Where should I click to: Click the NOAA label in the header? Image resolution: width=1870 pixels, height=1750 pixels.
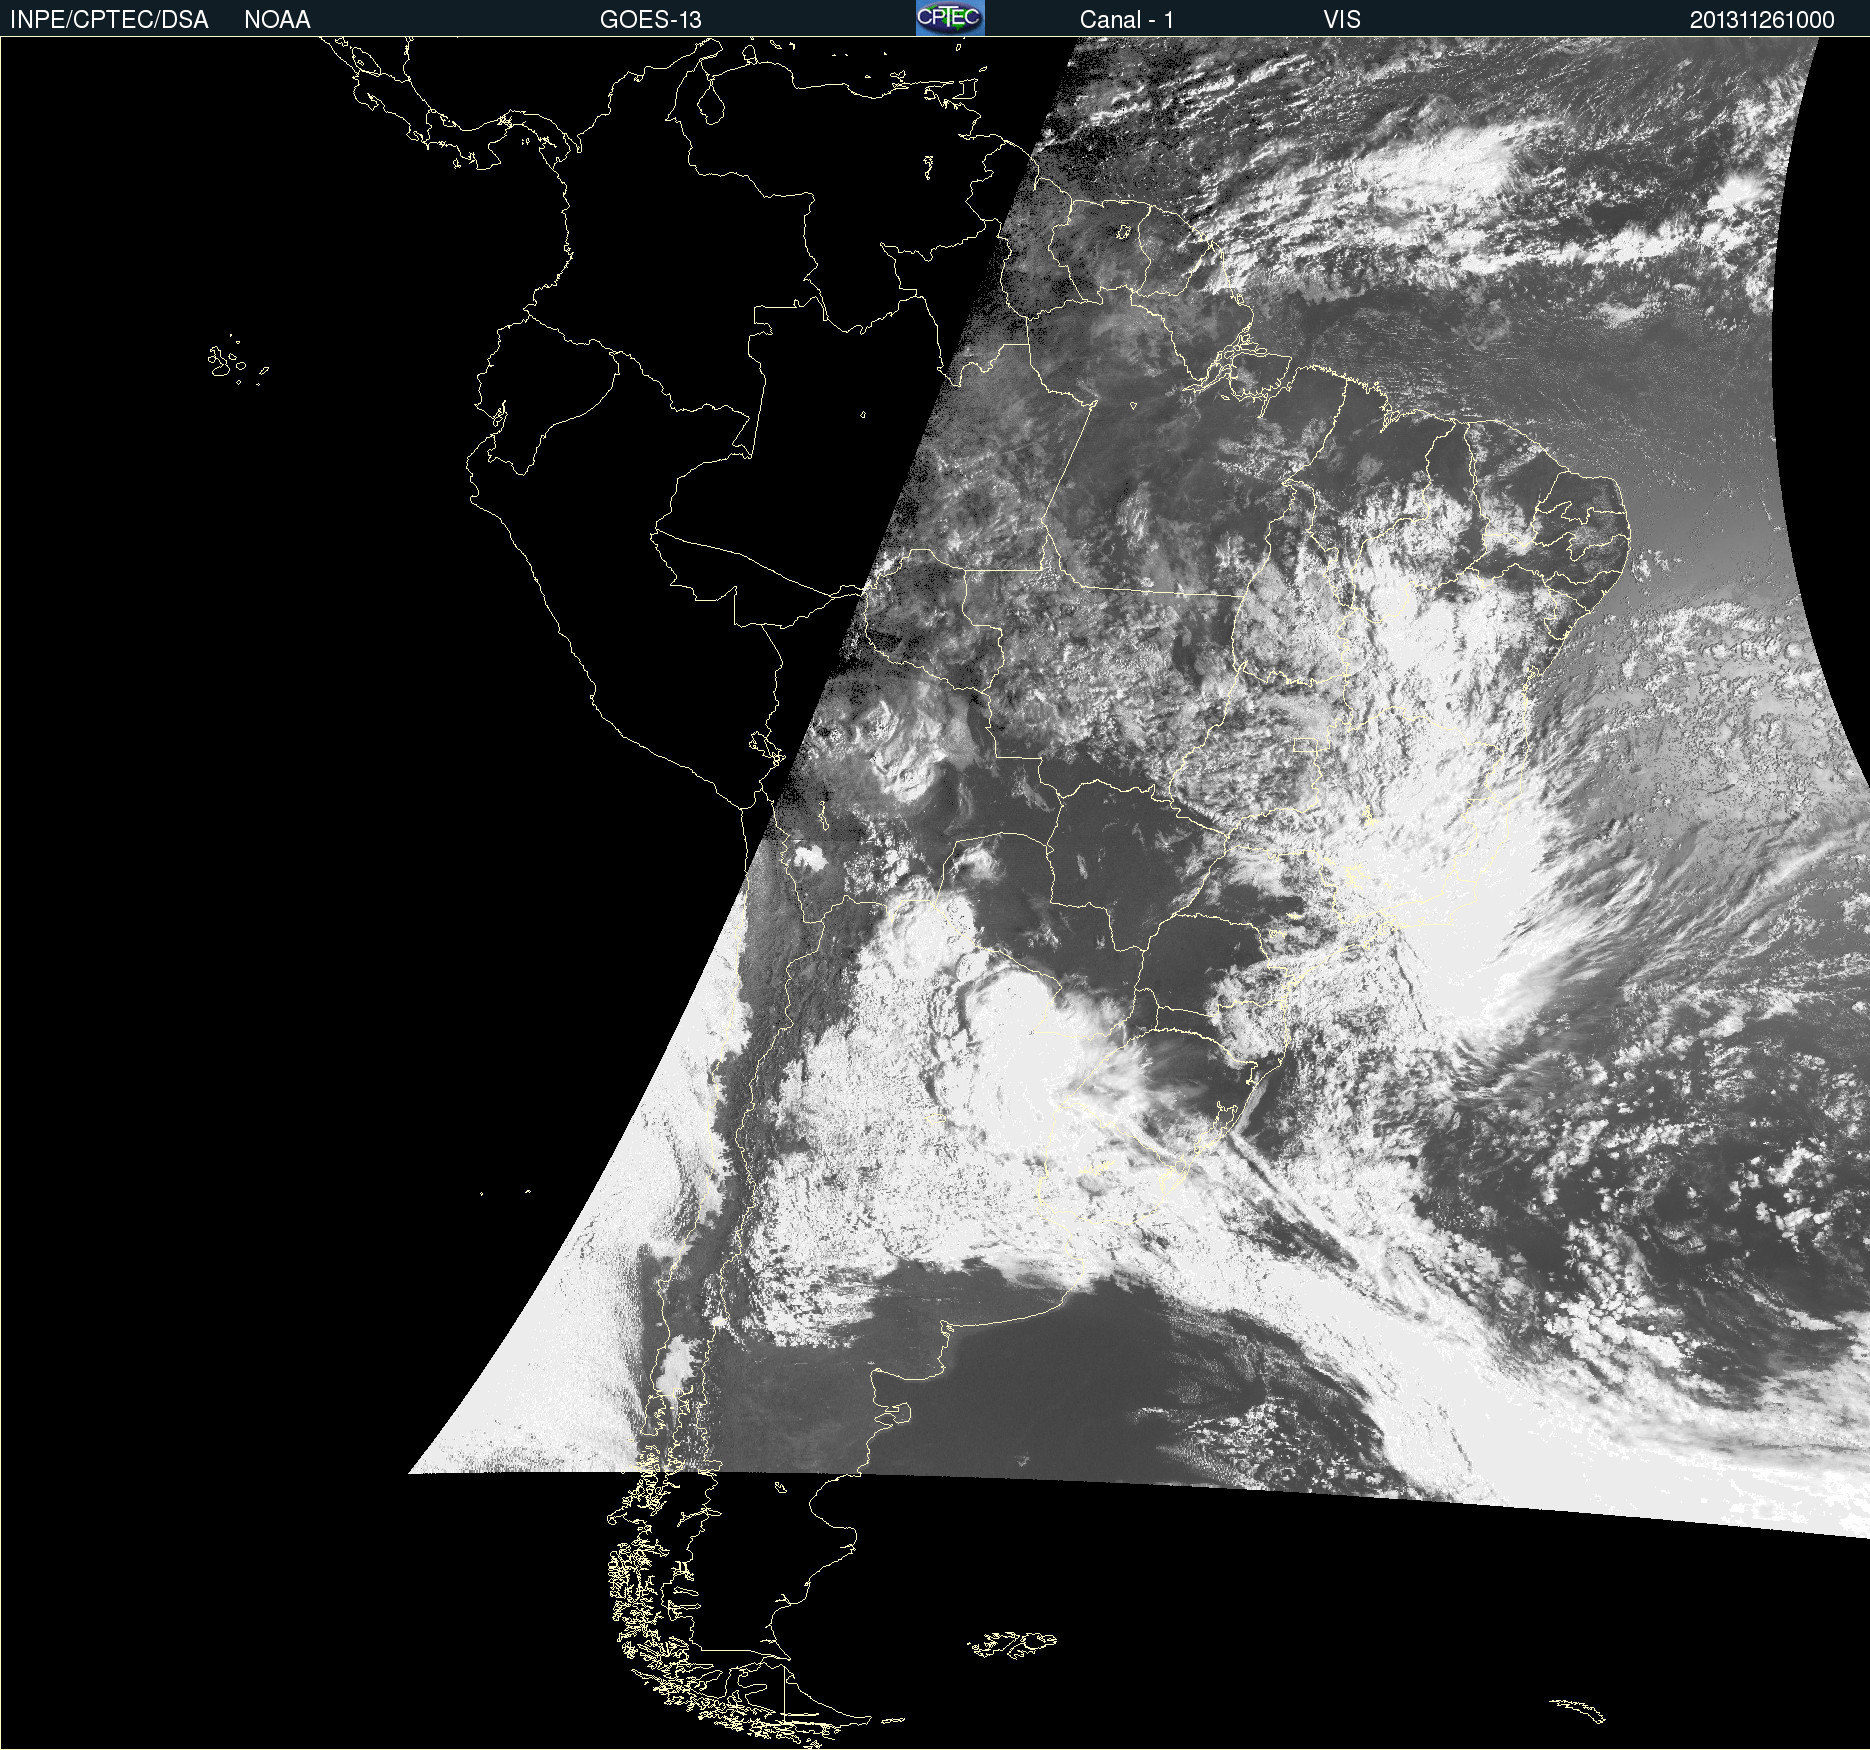277,20
